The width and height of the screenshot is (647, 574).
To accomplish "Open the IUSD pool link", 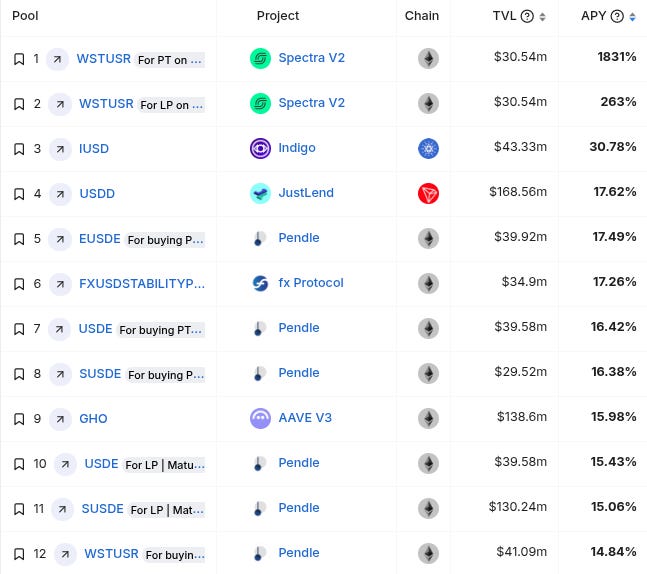I will (94, 149).
